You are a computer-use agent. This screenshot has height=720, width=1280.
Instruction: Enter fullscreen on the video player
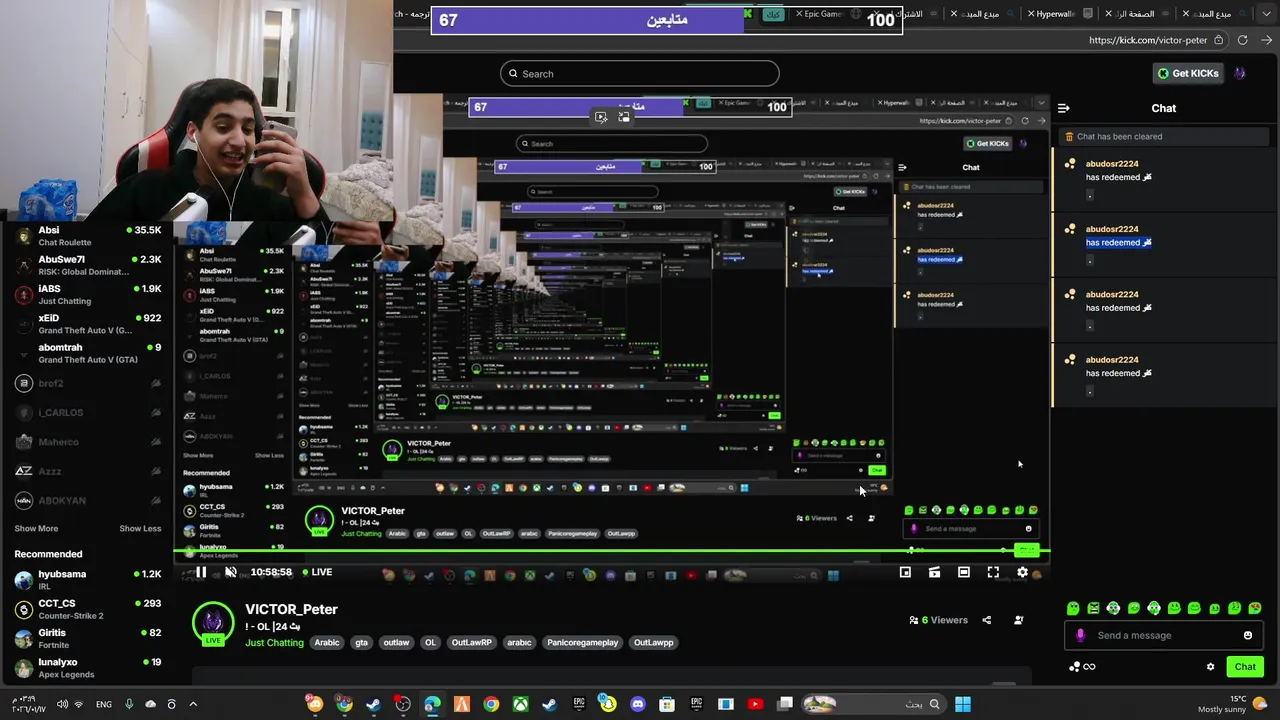(x=993, y=572)
